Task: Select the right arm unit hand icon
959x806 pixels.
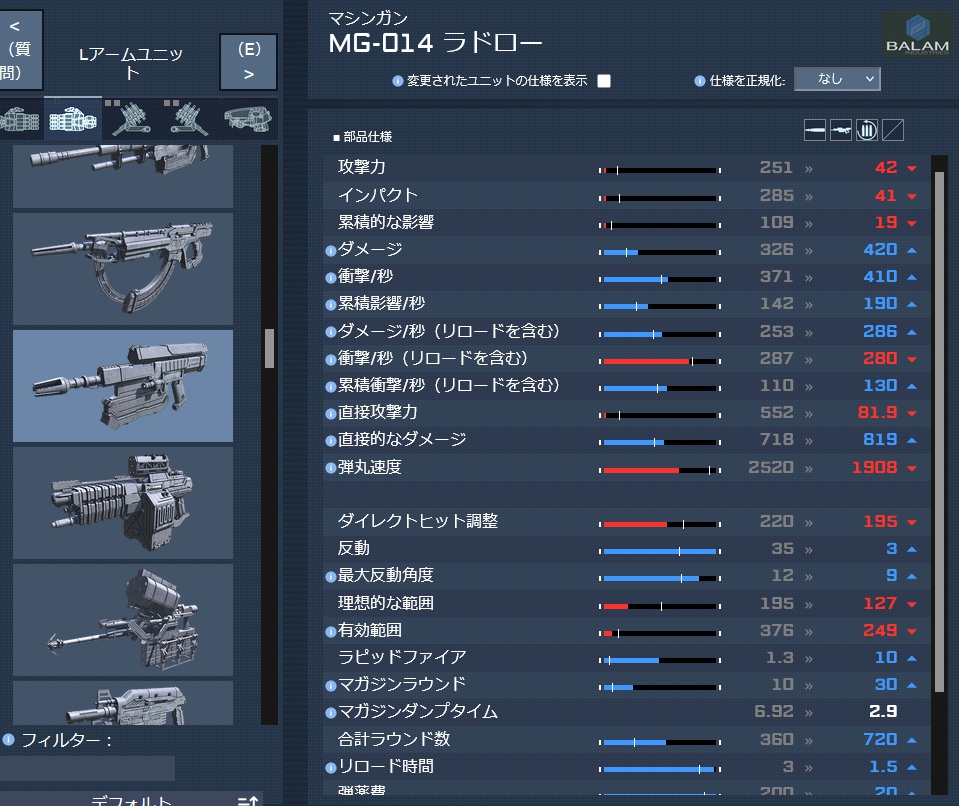Action: [x=20, y=119]
